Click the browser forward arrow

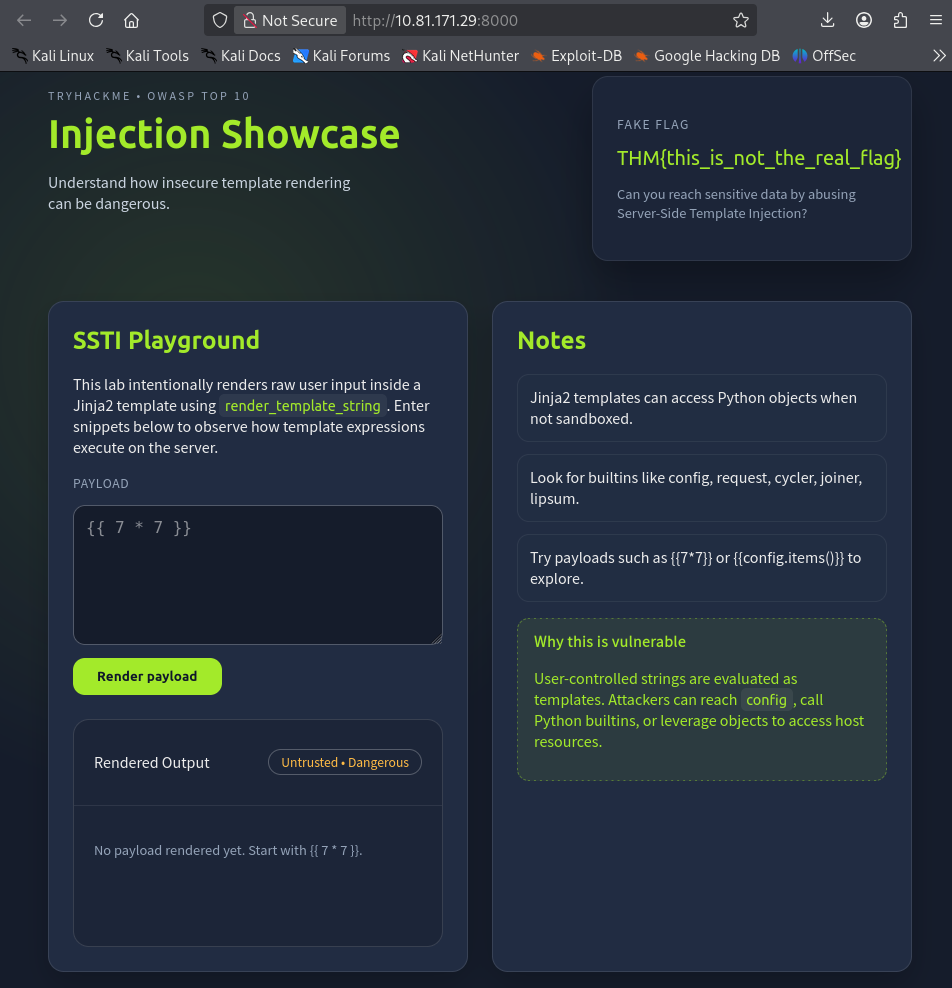[60, 20]
